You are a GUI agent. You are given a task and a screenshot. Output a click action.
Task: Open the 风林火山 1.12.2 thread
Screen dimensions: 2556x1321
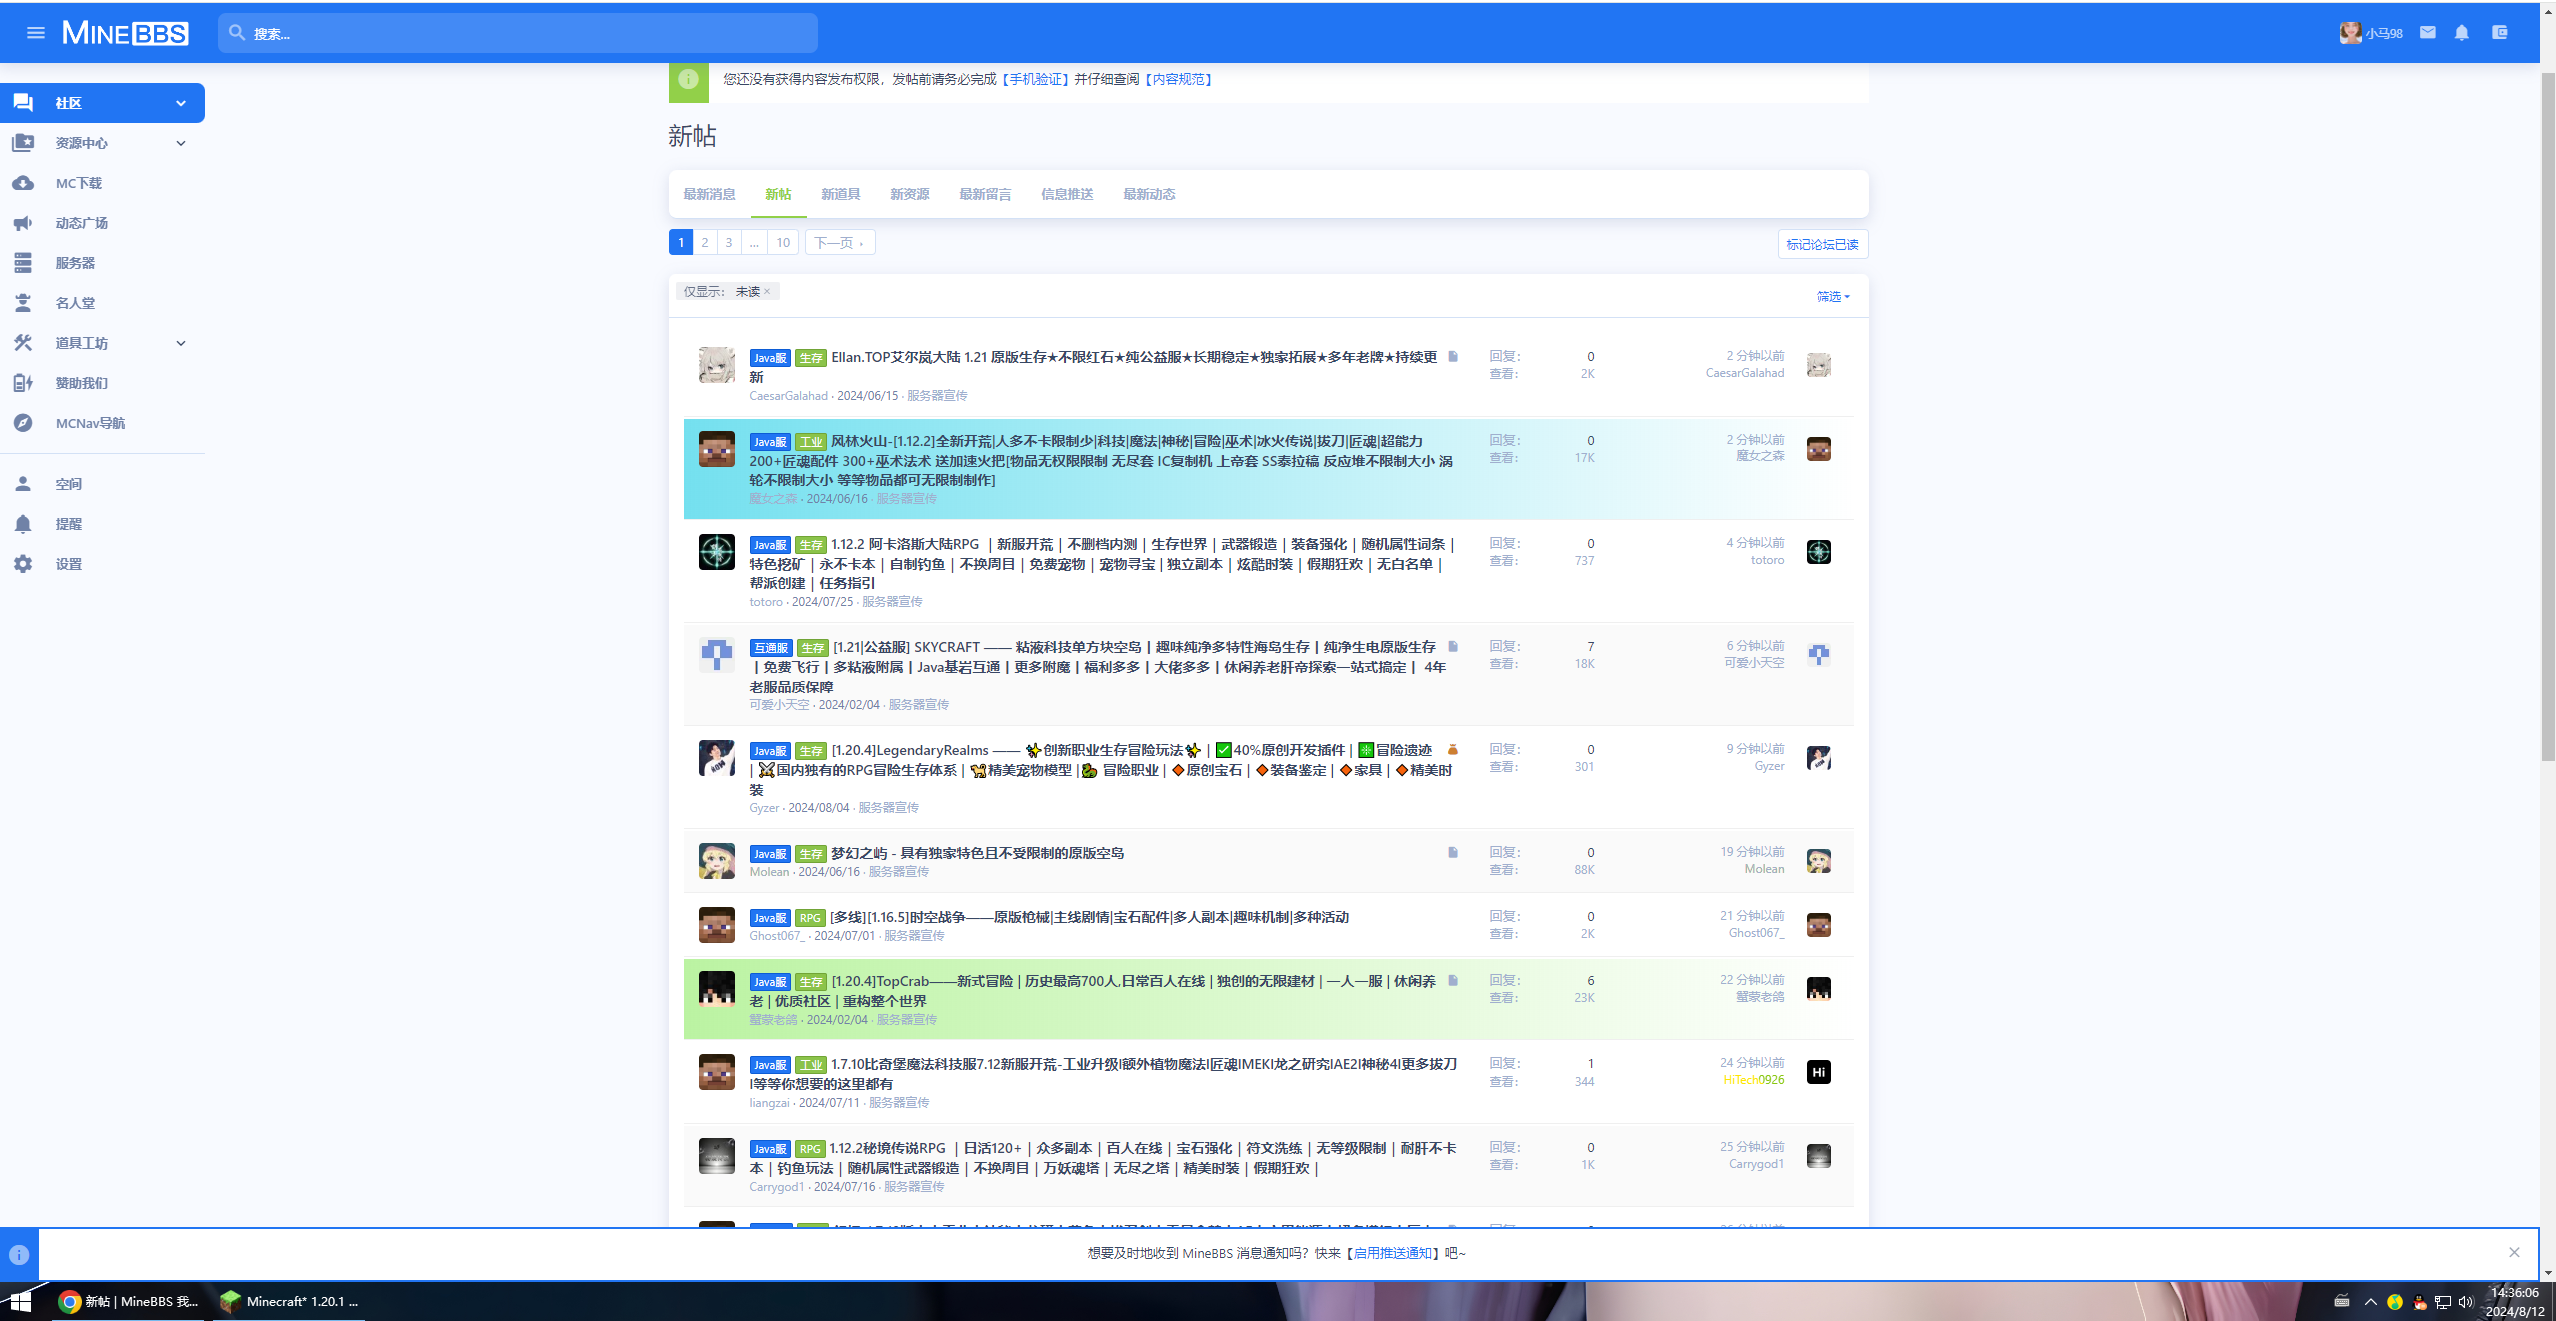[x=1101, y=460]
